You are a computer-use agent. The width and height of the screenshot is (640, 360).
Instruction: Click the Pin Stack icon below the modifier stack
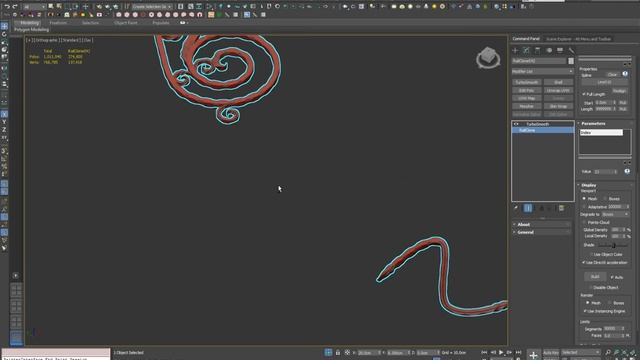[x=516, y=208]
